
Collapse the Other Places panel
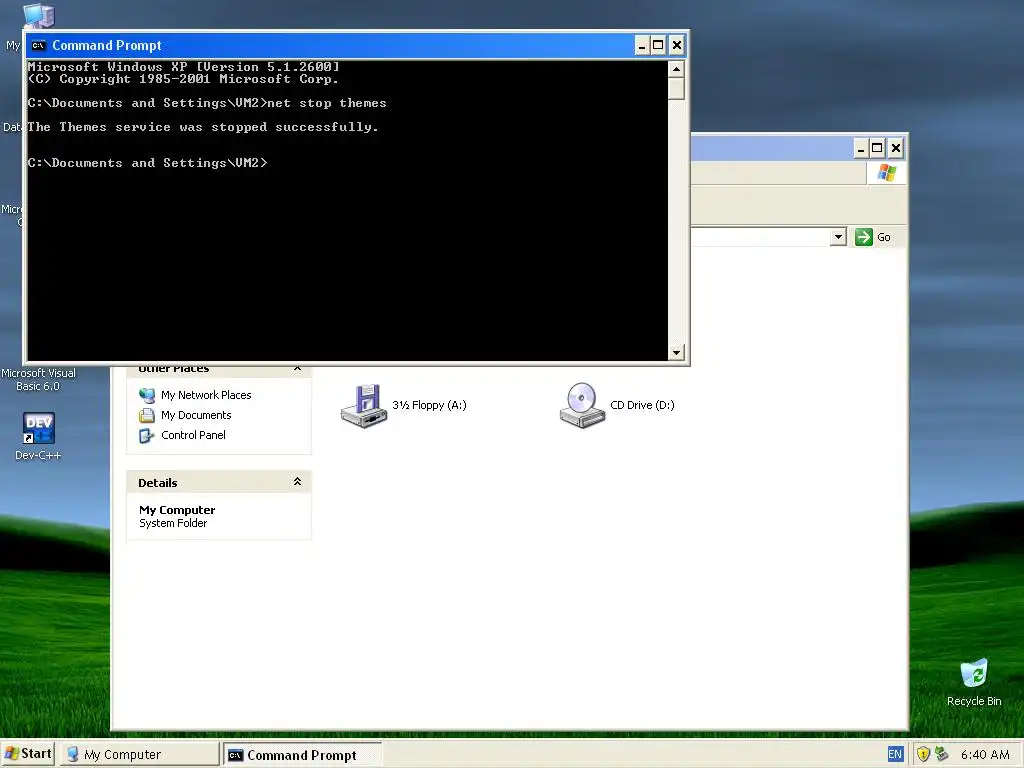tap(297, 370)
